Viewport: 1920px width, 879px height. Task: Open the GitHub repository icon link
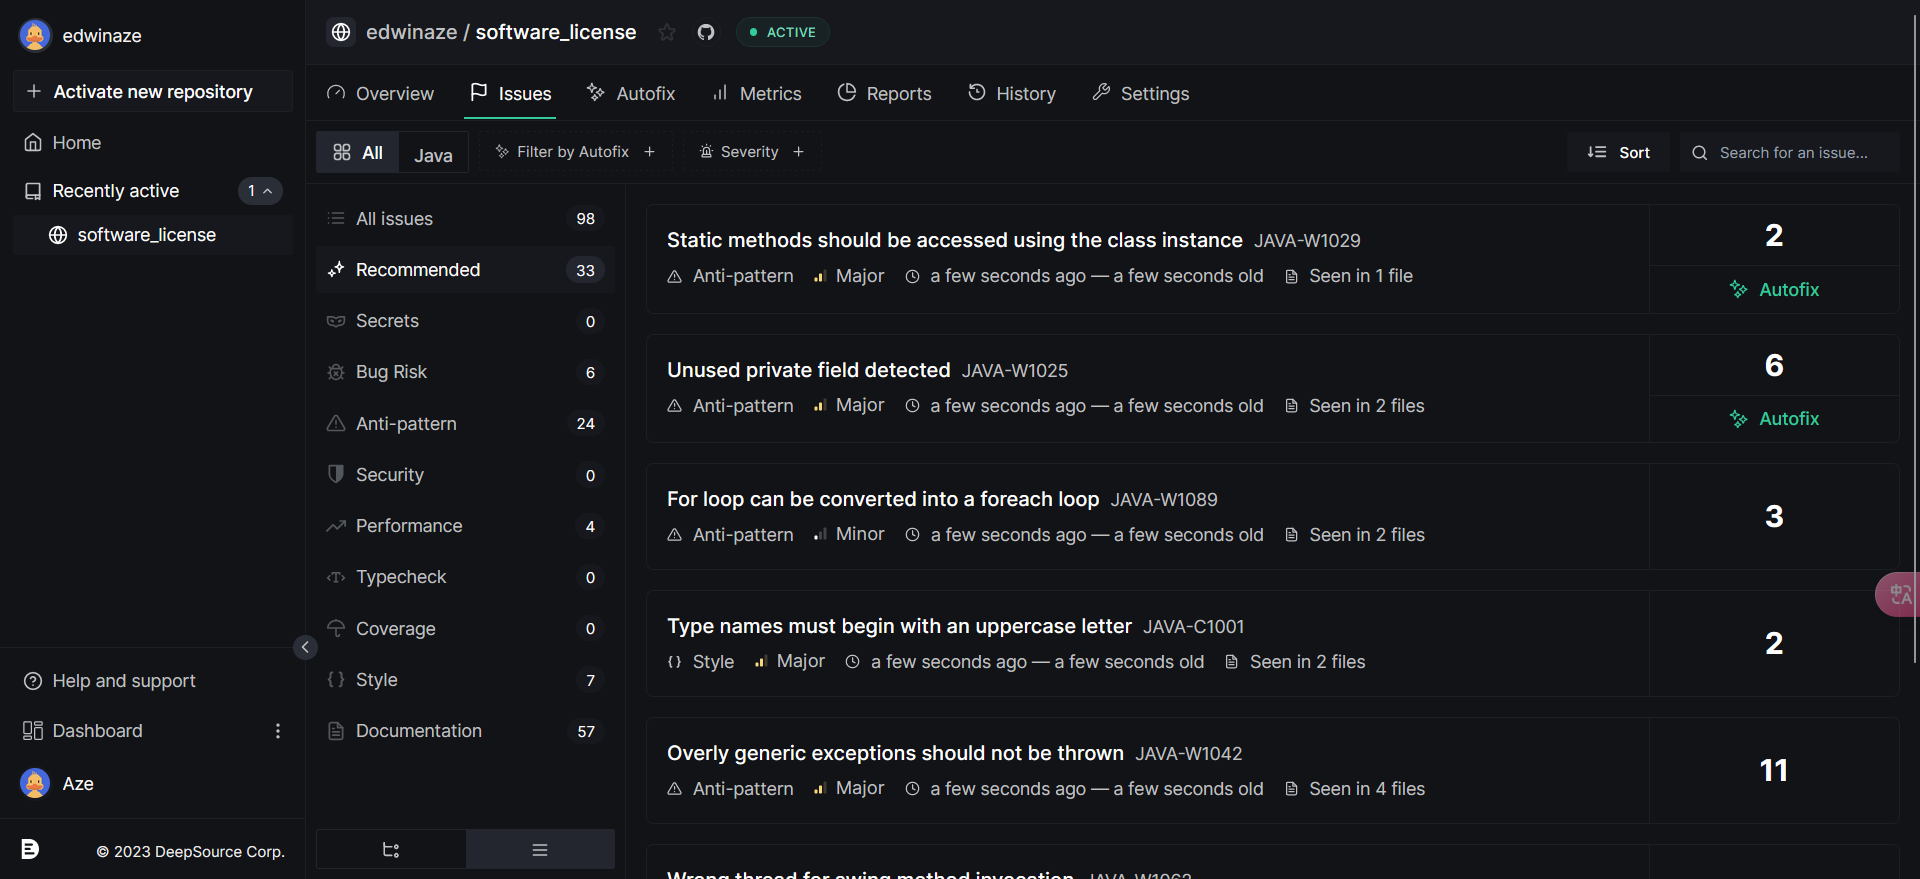[706, 32]
